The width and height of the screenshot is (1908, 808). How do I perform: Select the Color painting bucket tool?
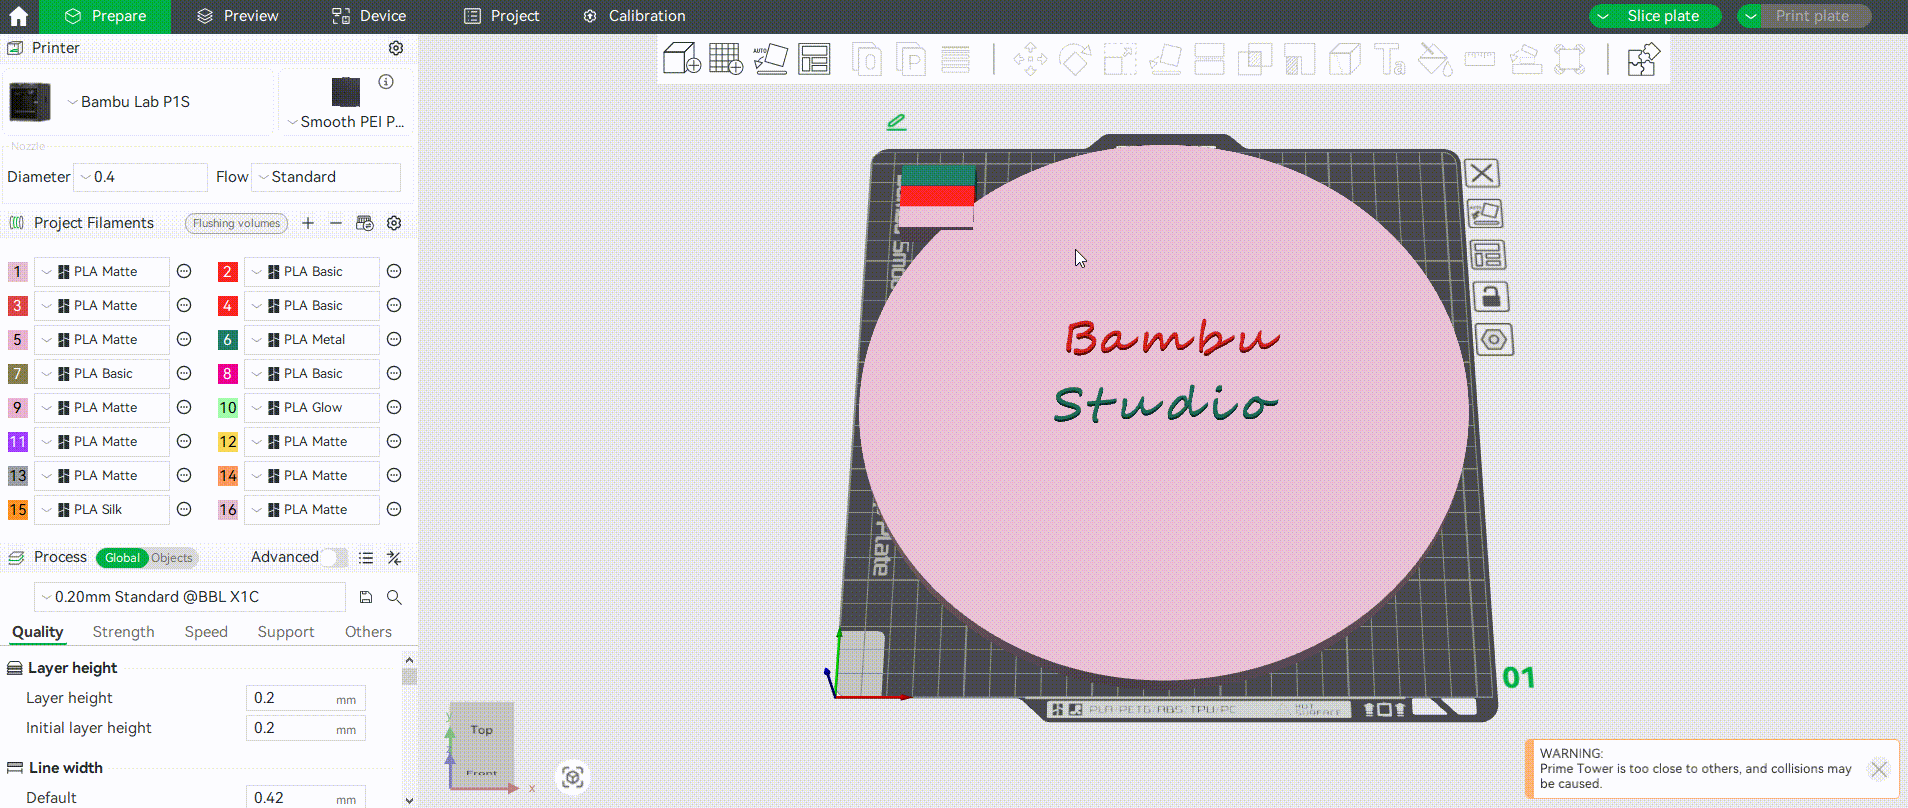[x=1435, y=59]
